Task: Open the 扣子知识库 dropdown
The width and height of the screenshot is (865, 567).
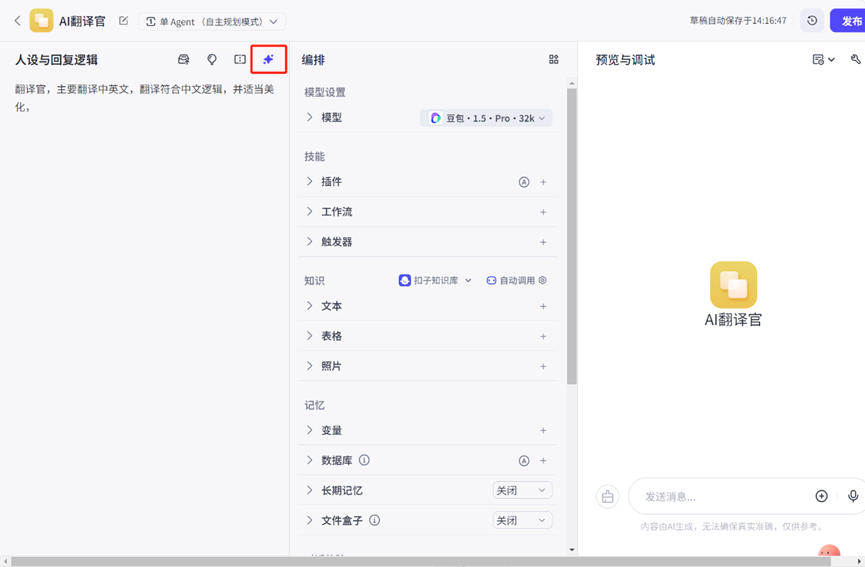Action: [435, 280]
